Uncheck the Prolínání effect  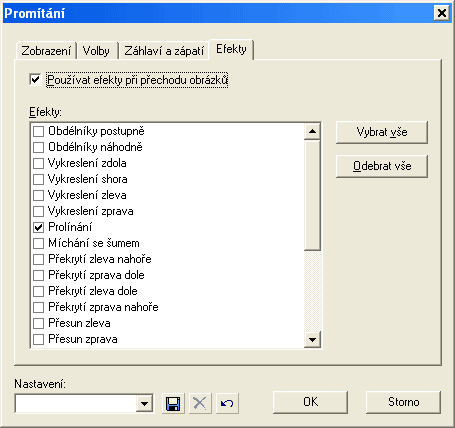coord(39,227)
